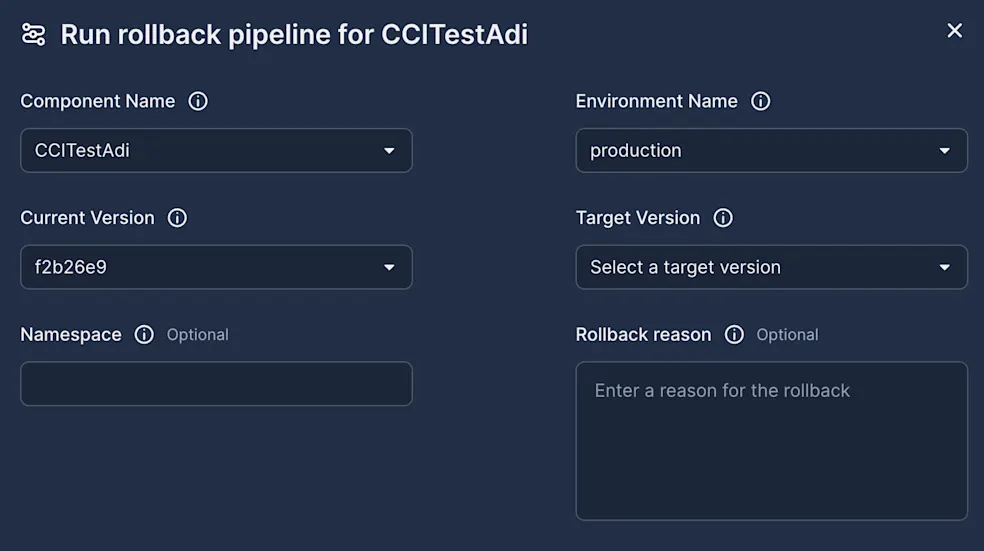Close the rollback pipeline dialog

point(954,31)
